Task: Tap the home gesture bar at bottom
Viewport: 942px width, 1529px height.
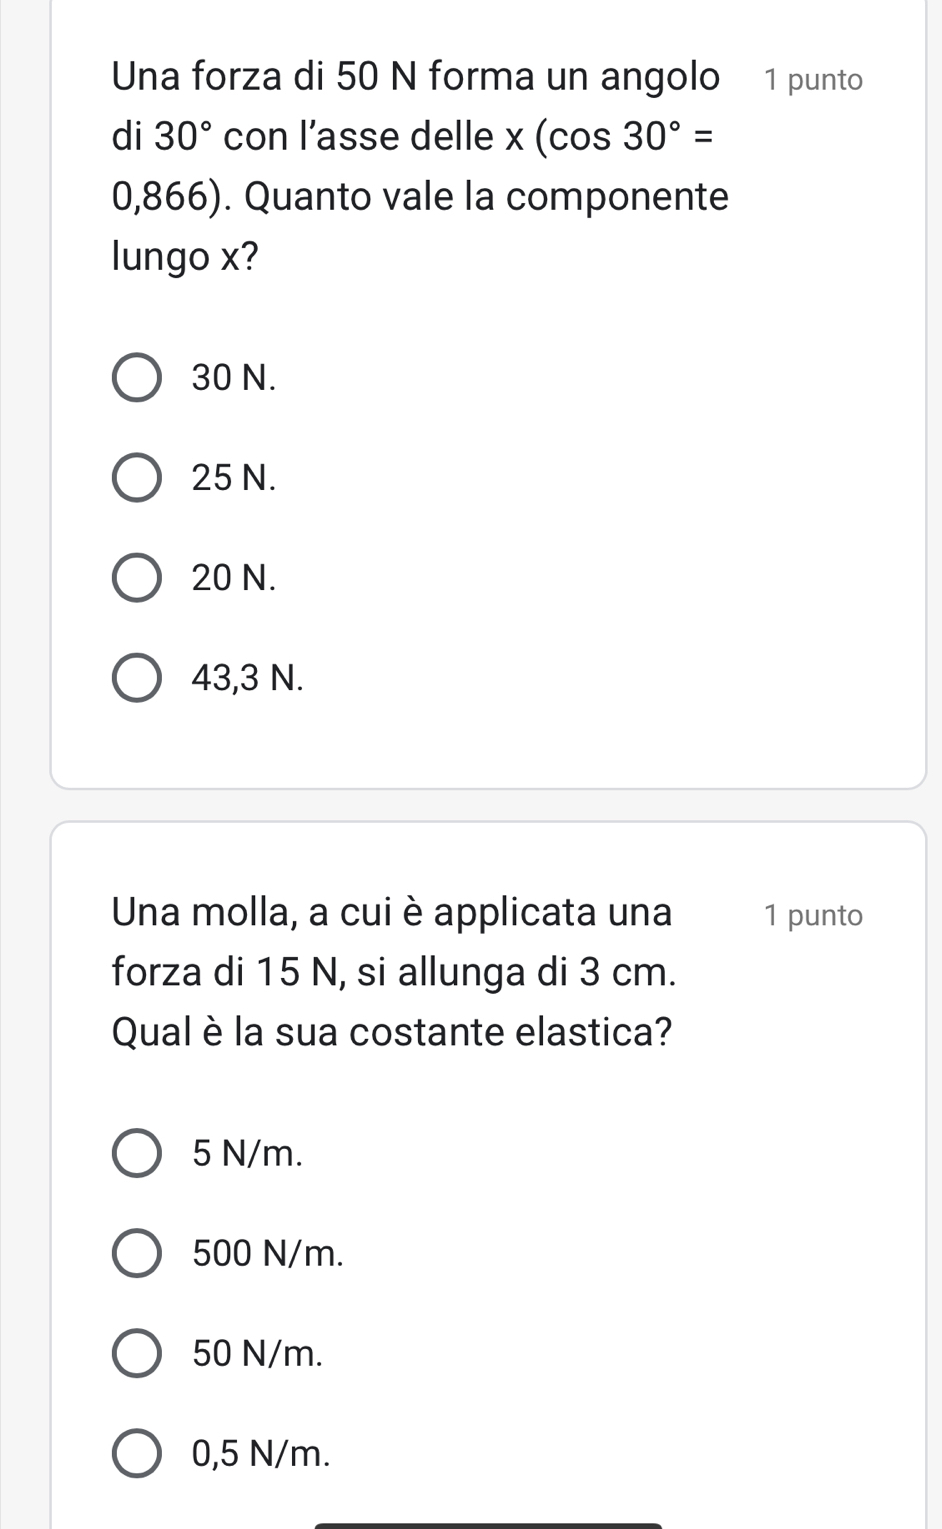Action: click(488, 1524)
